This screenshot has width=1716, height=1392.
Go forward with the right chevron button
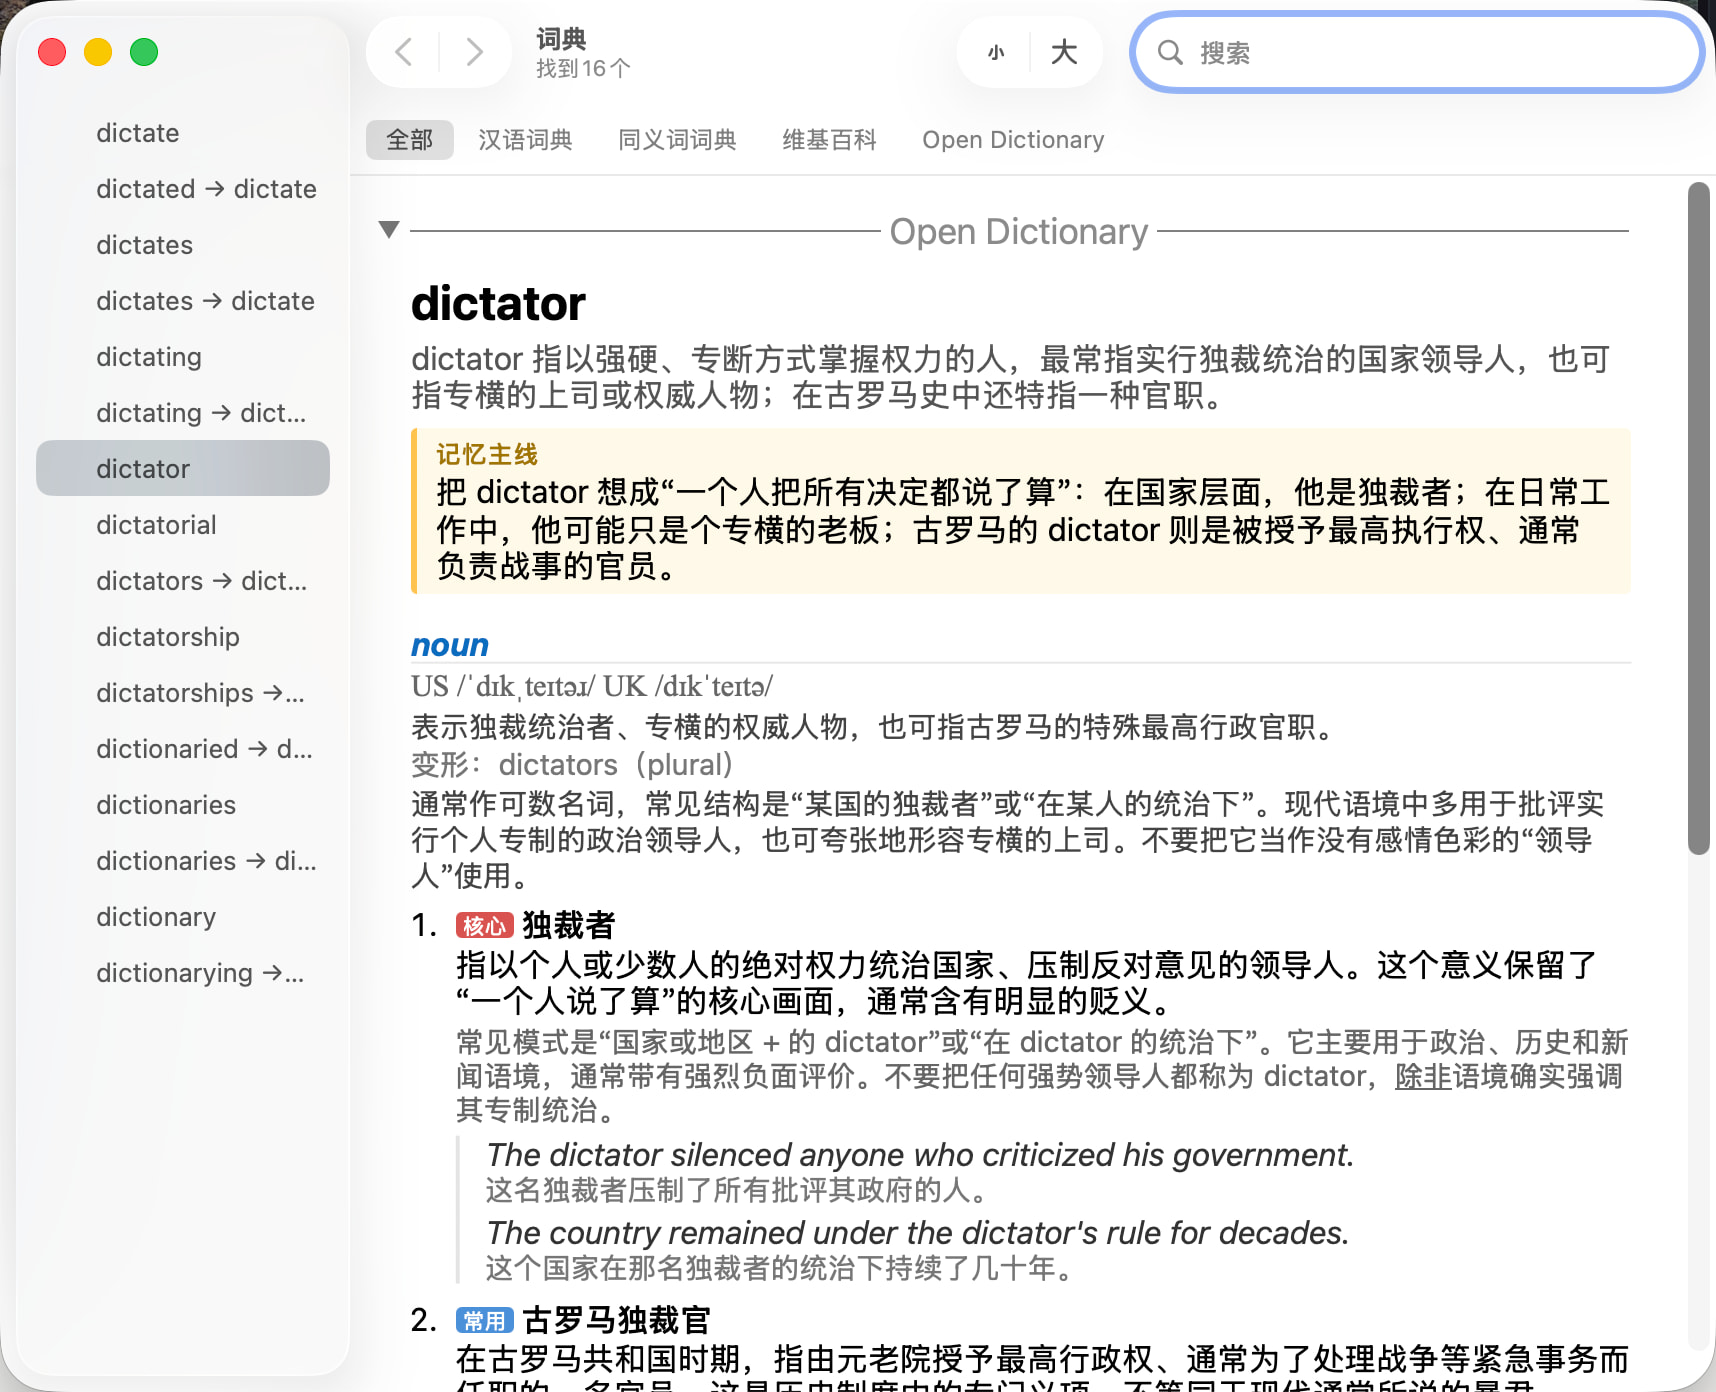[474, 52]
